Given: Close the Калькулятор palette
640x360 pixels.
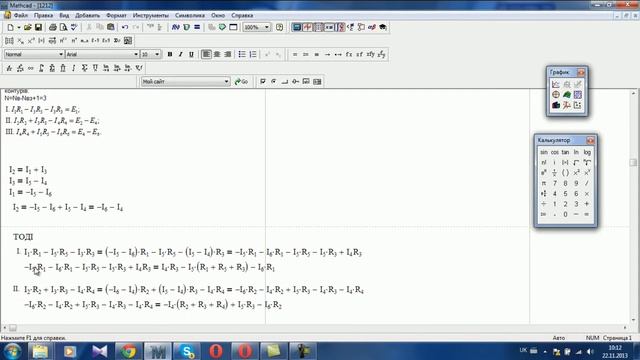Looking at the screenshot, I should click(x=590, y=140).
